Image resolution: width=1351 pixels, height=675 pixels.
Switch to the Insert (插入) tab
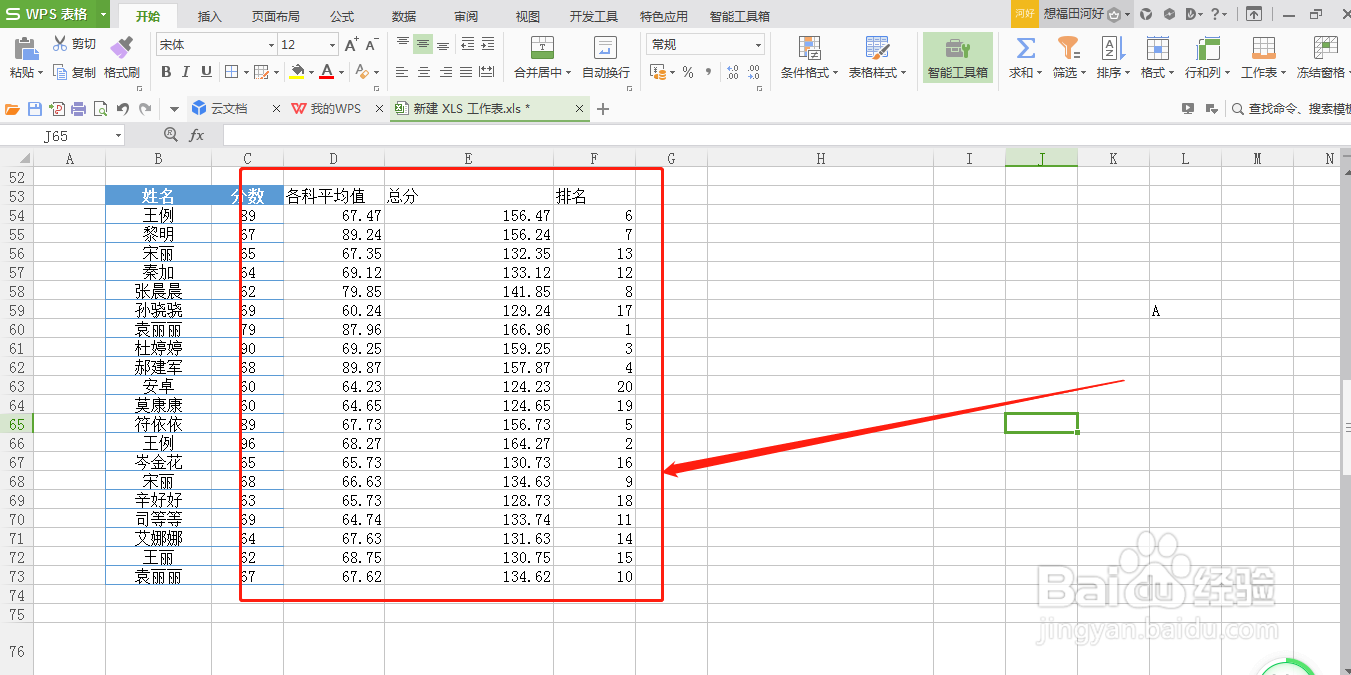tap(210, 17)
